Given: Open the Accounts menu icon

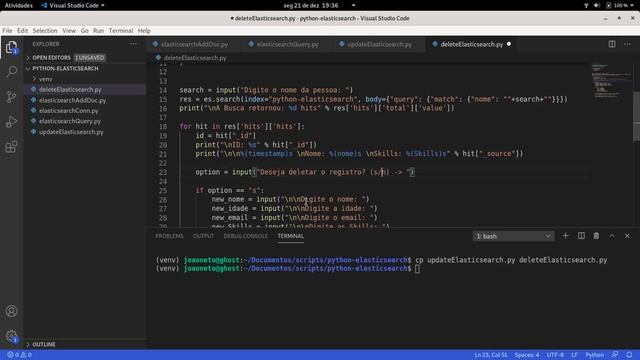Looking at the screenshot, I should pyautogui.click(x=11, y=311).
